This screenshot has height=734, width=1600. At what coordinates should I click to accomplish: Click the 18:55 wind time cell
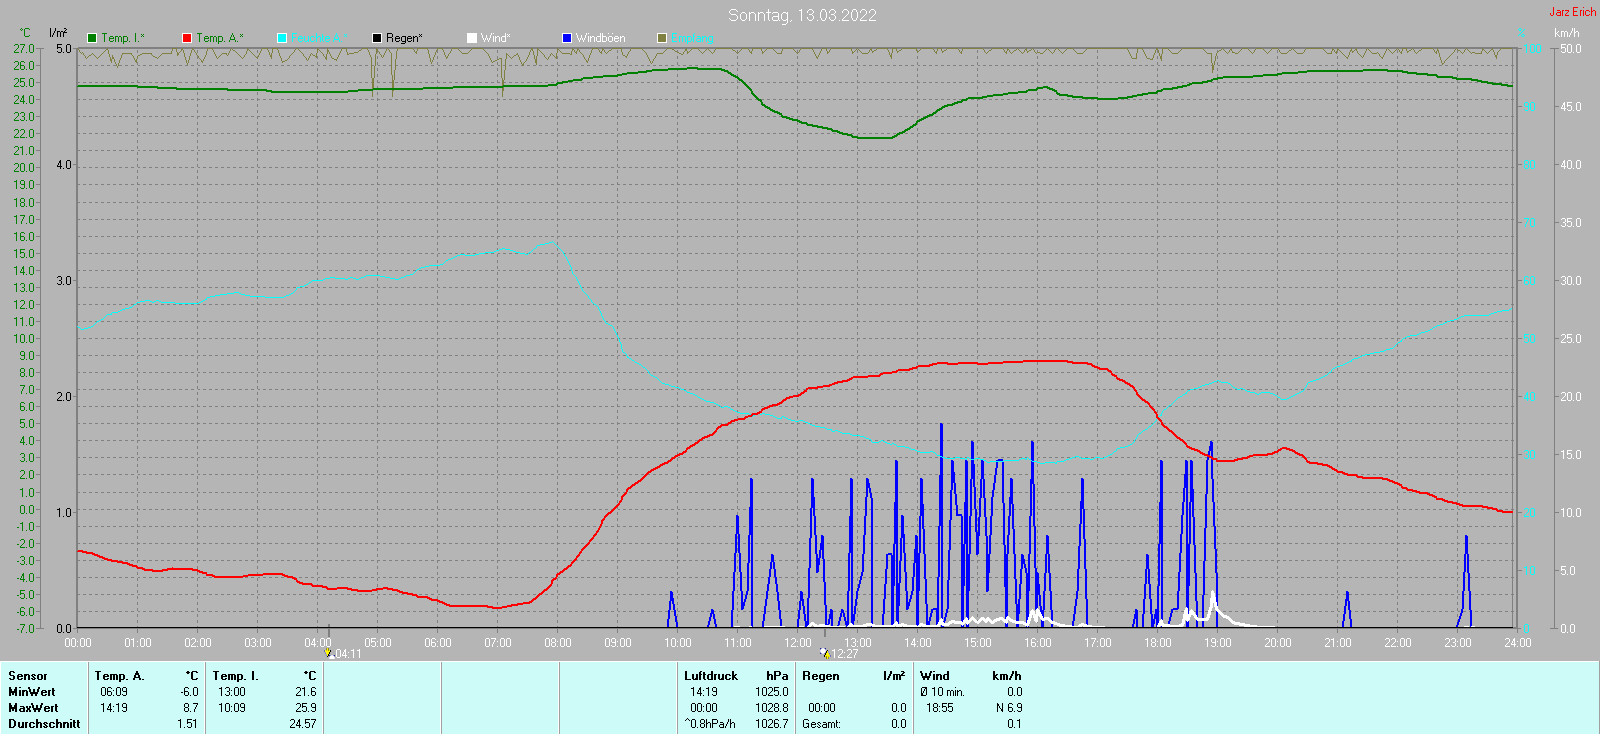pyautogui.click(x=940, y=708)
